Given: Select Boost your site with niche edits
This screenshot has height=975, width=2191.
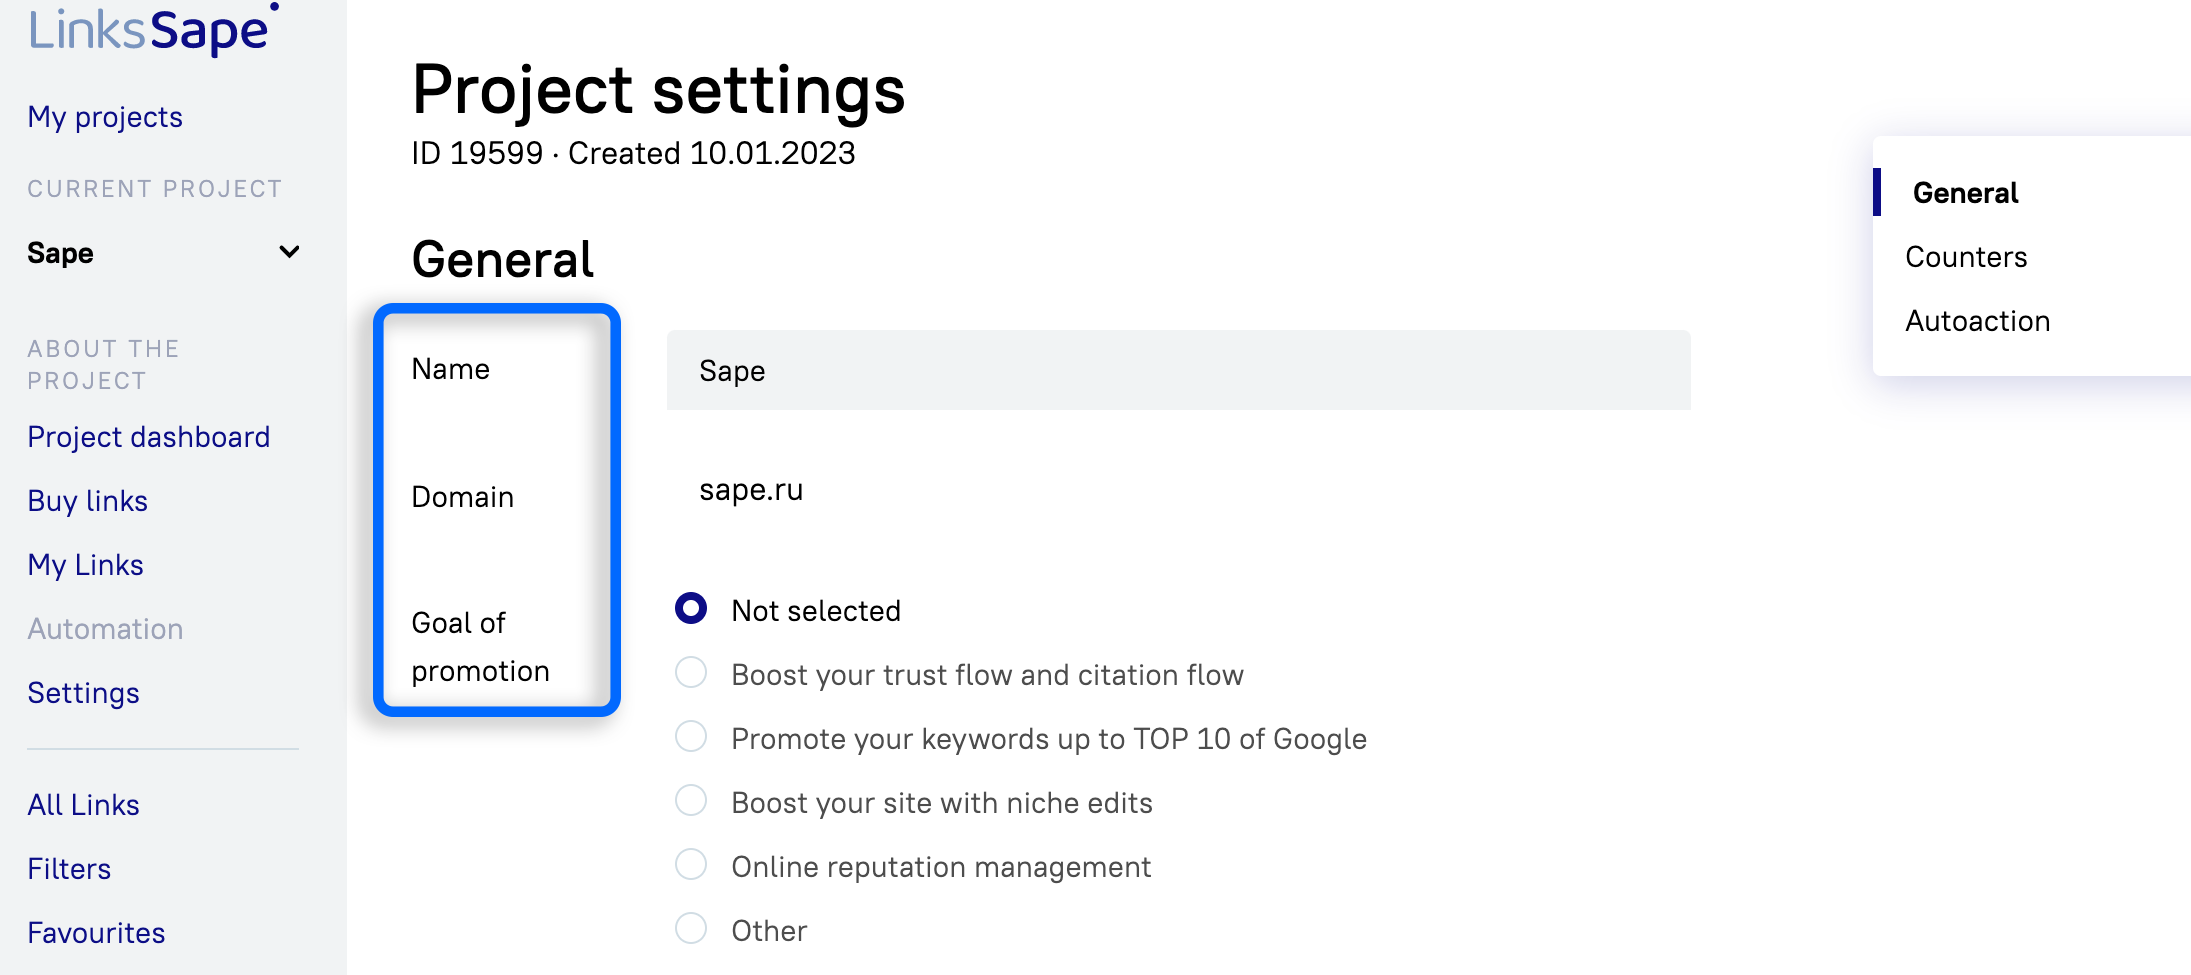Looking at the screenshot, I should (x=691, y=801).
